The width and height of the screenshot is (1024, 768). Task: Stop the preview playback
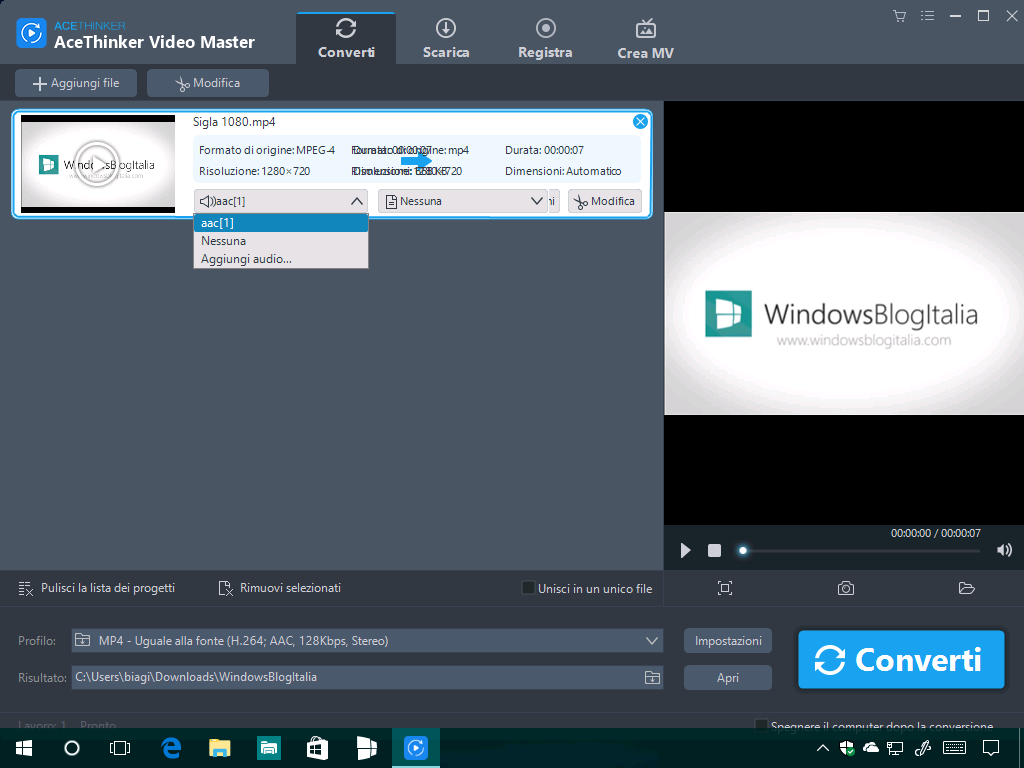click(x=714, y=551)
